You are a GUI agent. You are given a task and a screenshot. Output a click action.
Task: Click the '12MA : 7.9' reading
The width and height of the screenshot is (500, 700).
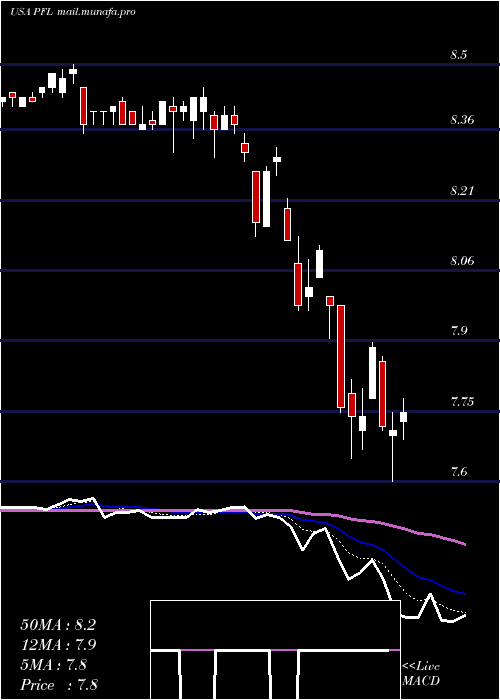coord(58,645)
